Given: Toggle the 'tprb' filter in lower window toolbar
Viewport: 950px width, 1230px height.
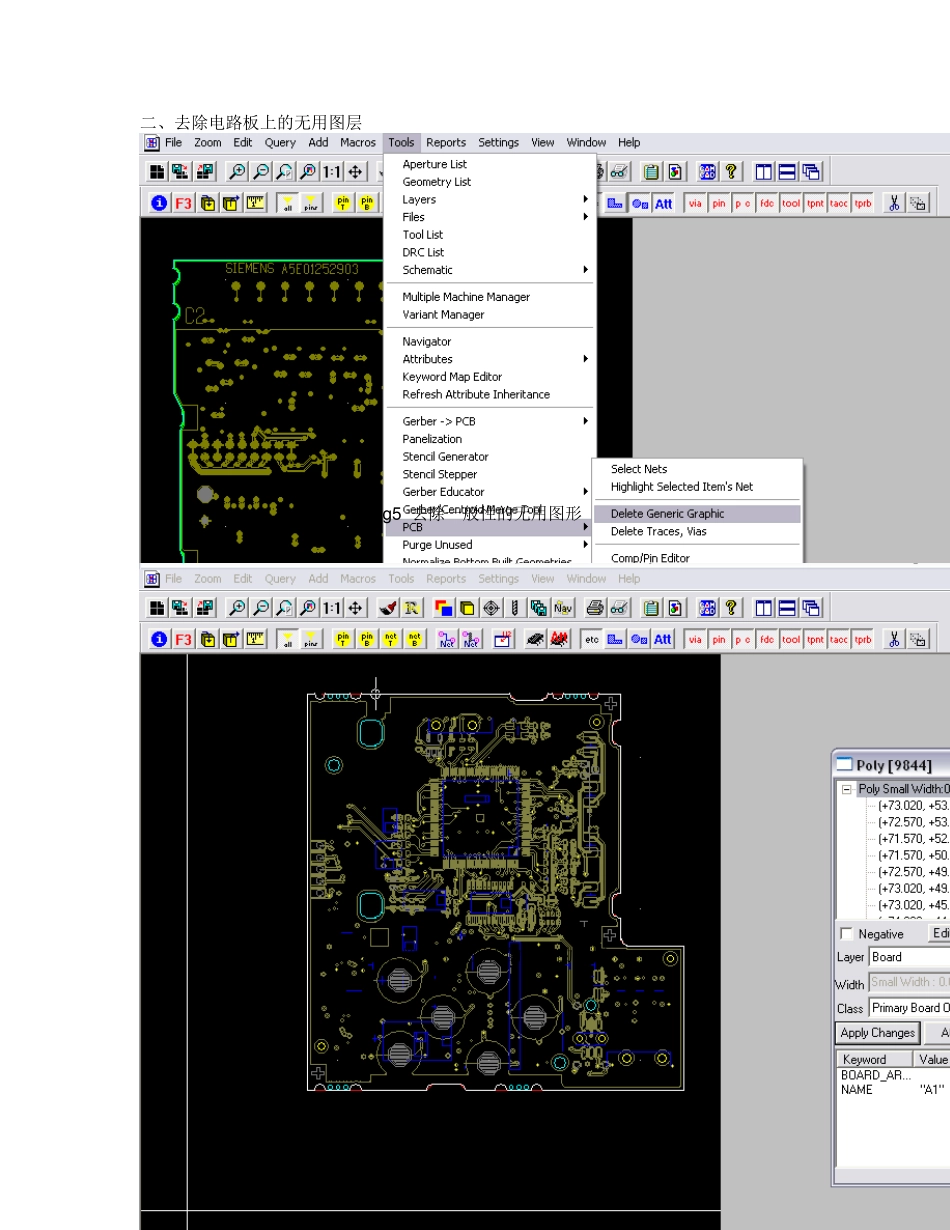Looking at the screenshot, I should click(x=863, y=639).
